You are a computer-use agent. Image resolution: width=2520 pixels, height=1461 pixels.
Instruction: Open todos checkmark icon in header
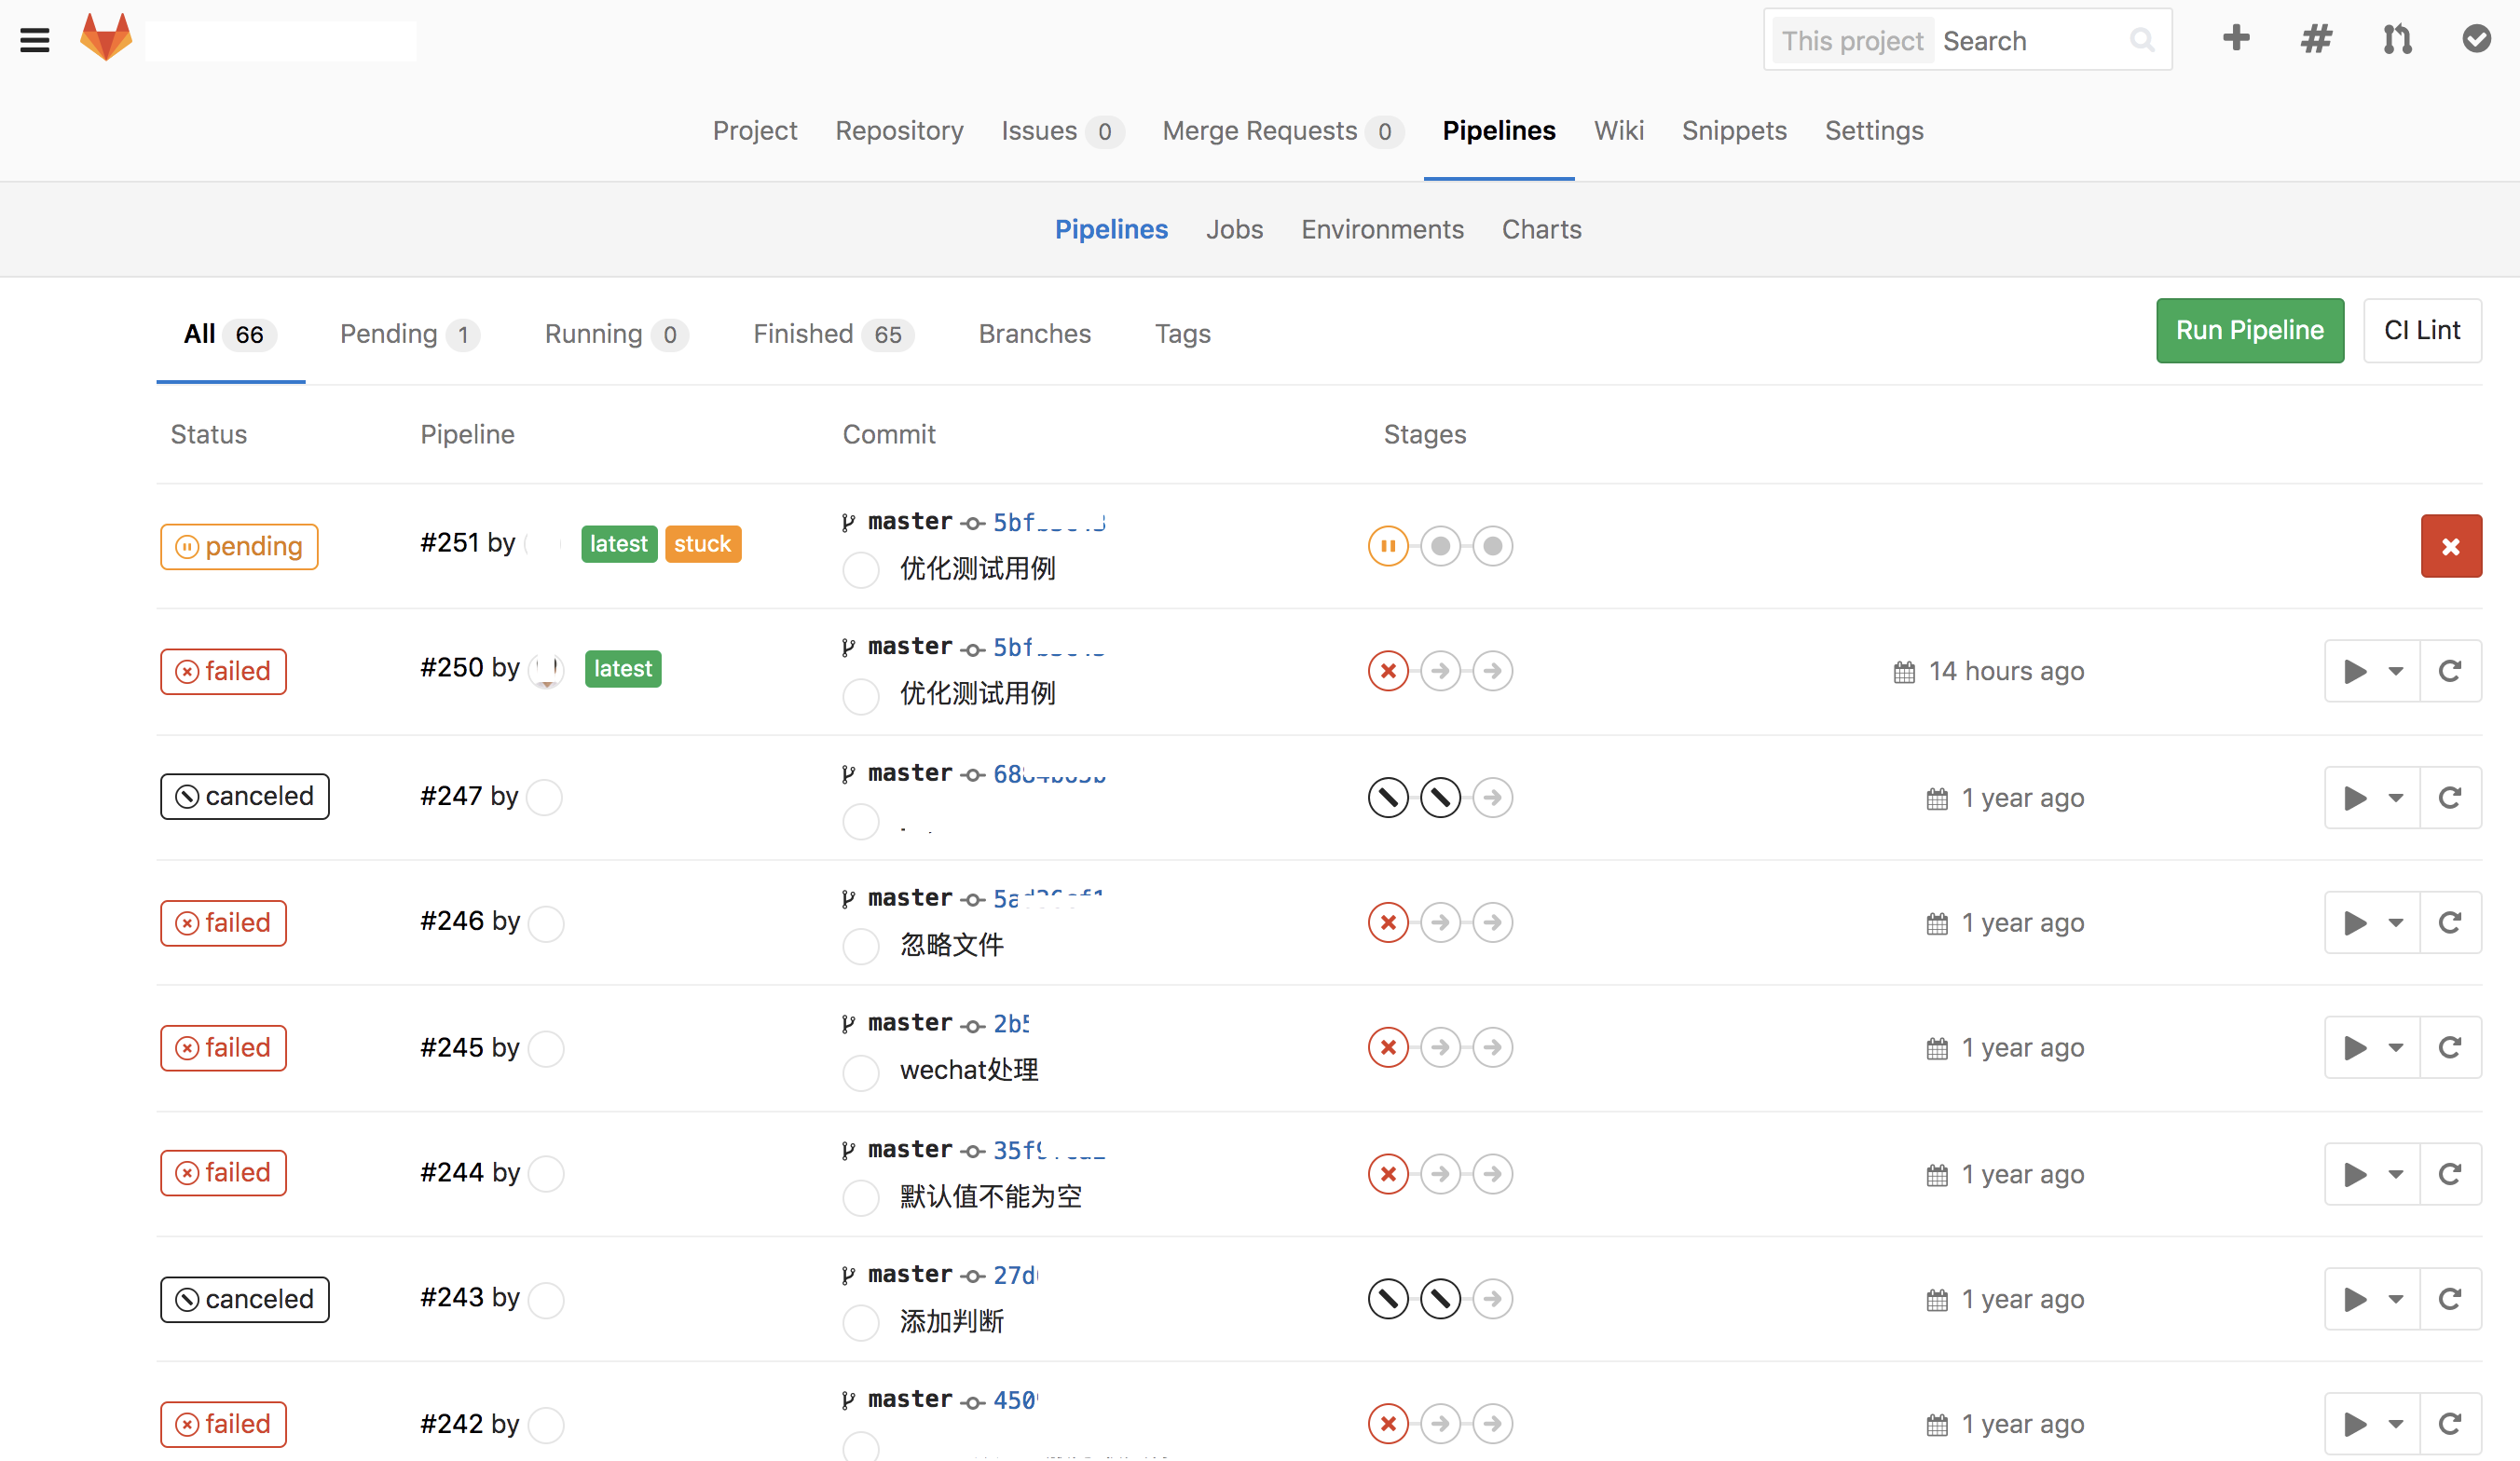coord(2476,39)
